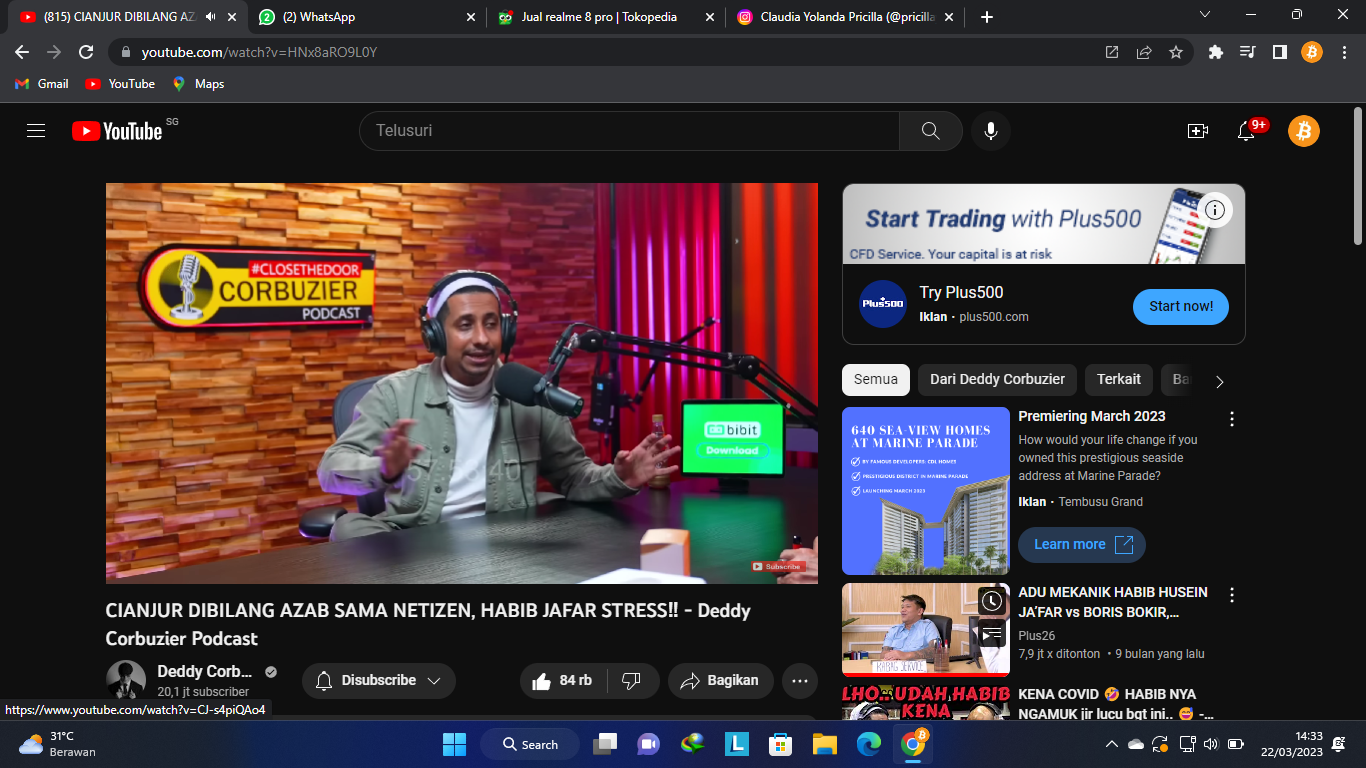Click Plus500 banner ad image

[x=1044, y=224]
